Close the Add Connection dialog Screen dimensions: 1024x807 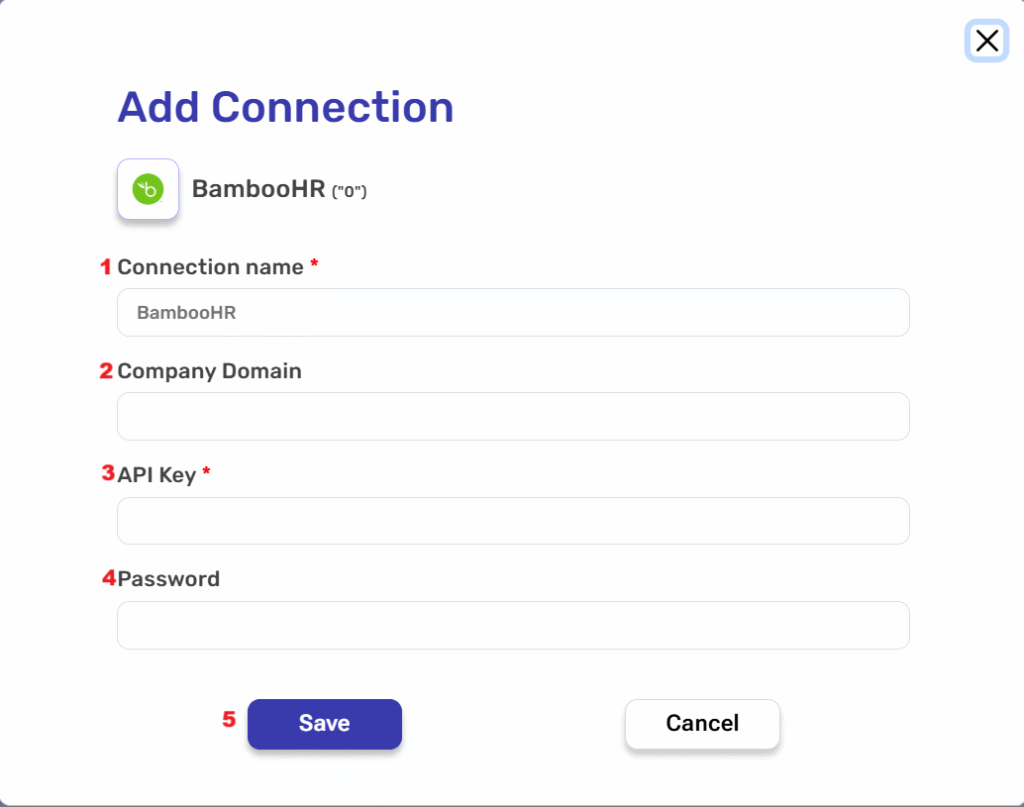[986, 41]
